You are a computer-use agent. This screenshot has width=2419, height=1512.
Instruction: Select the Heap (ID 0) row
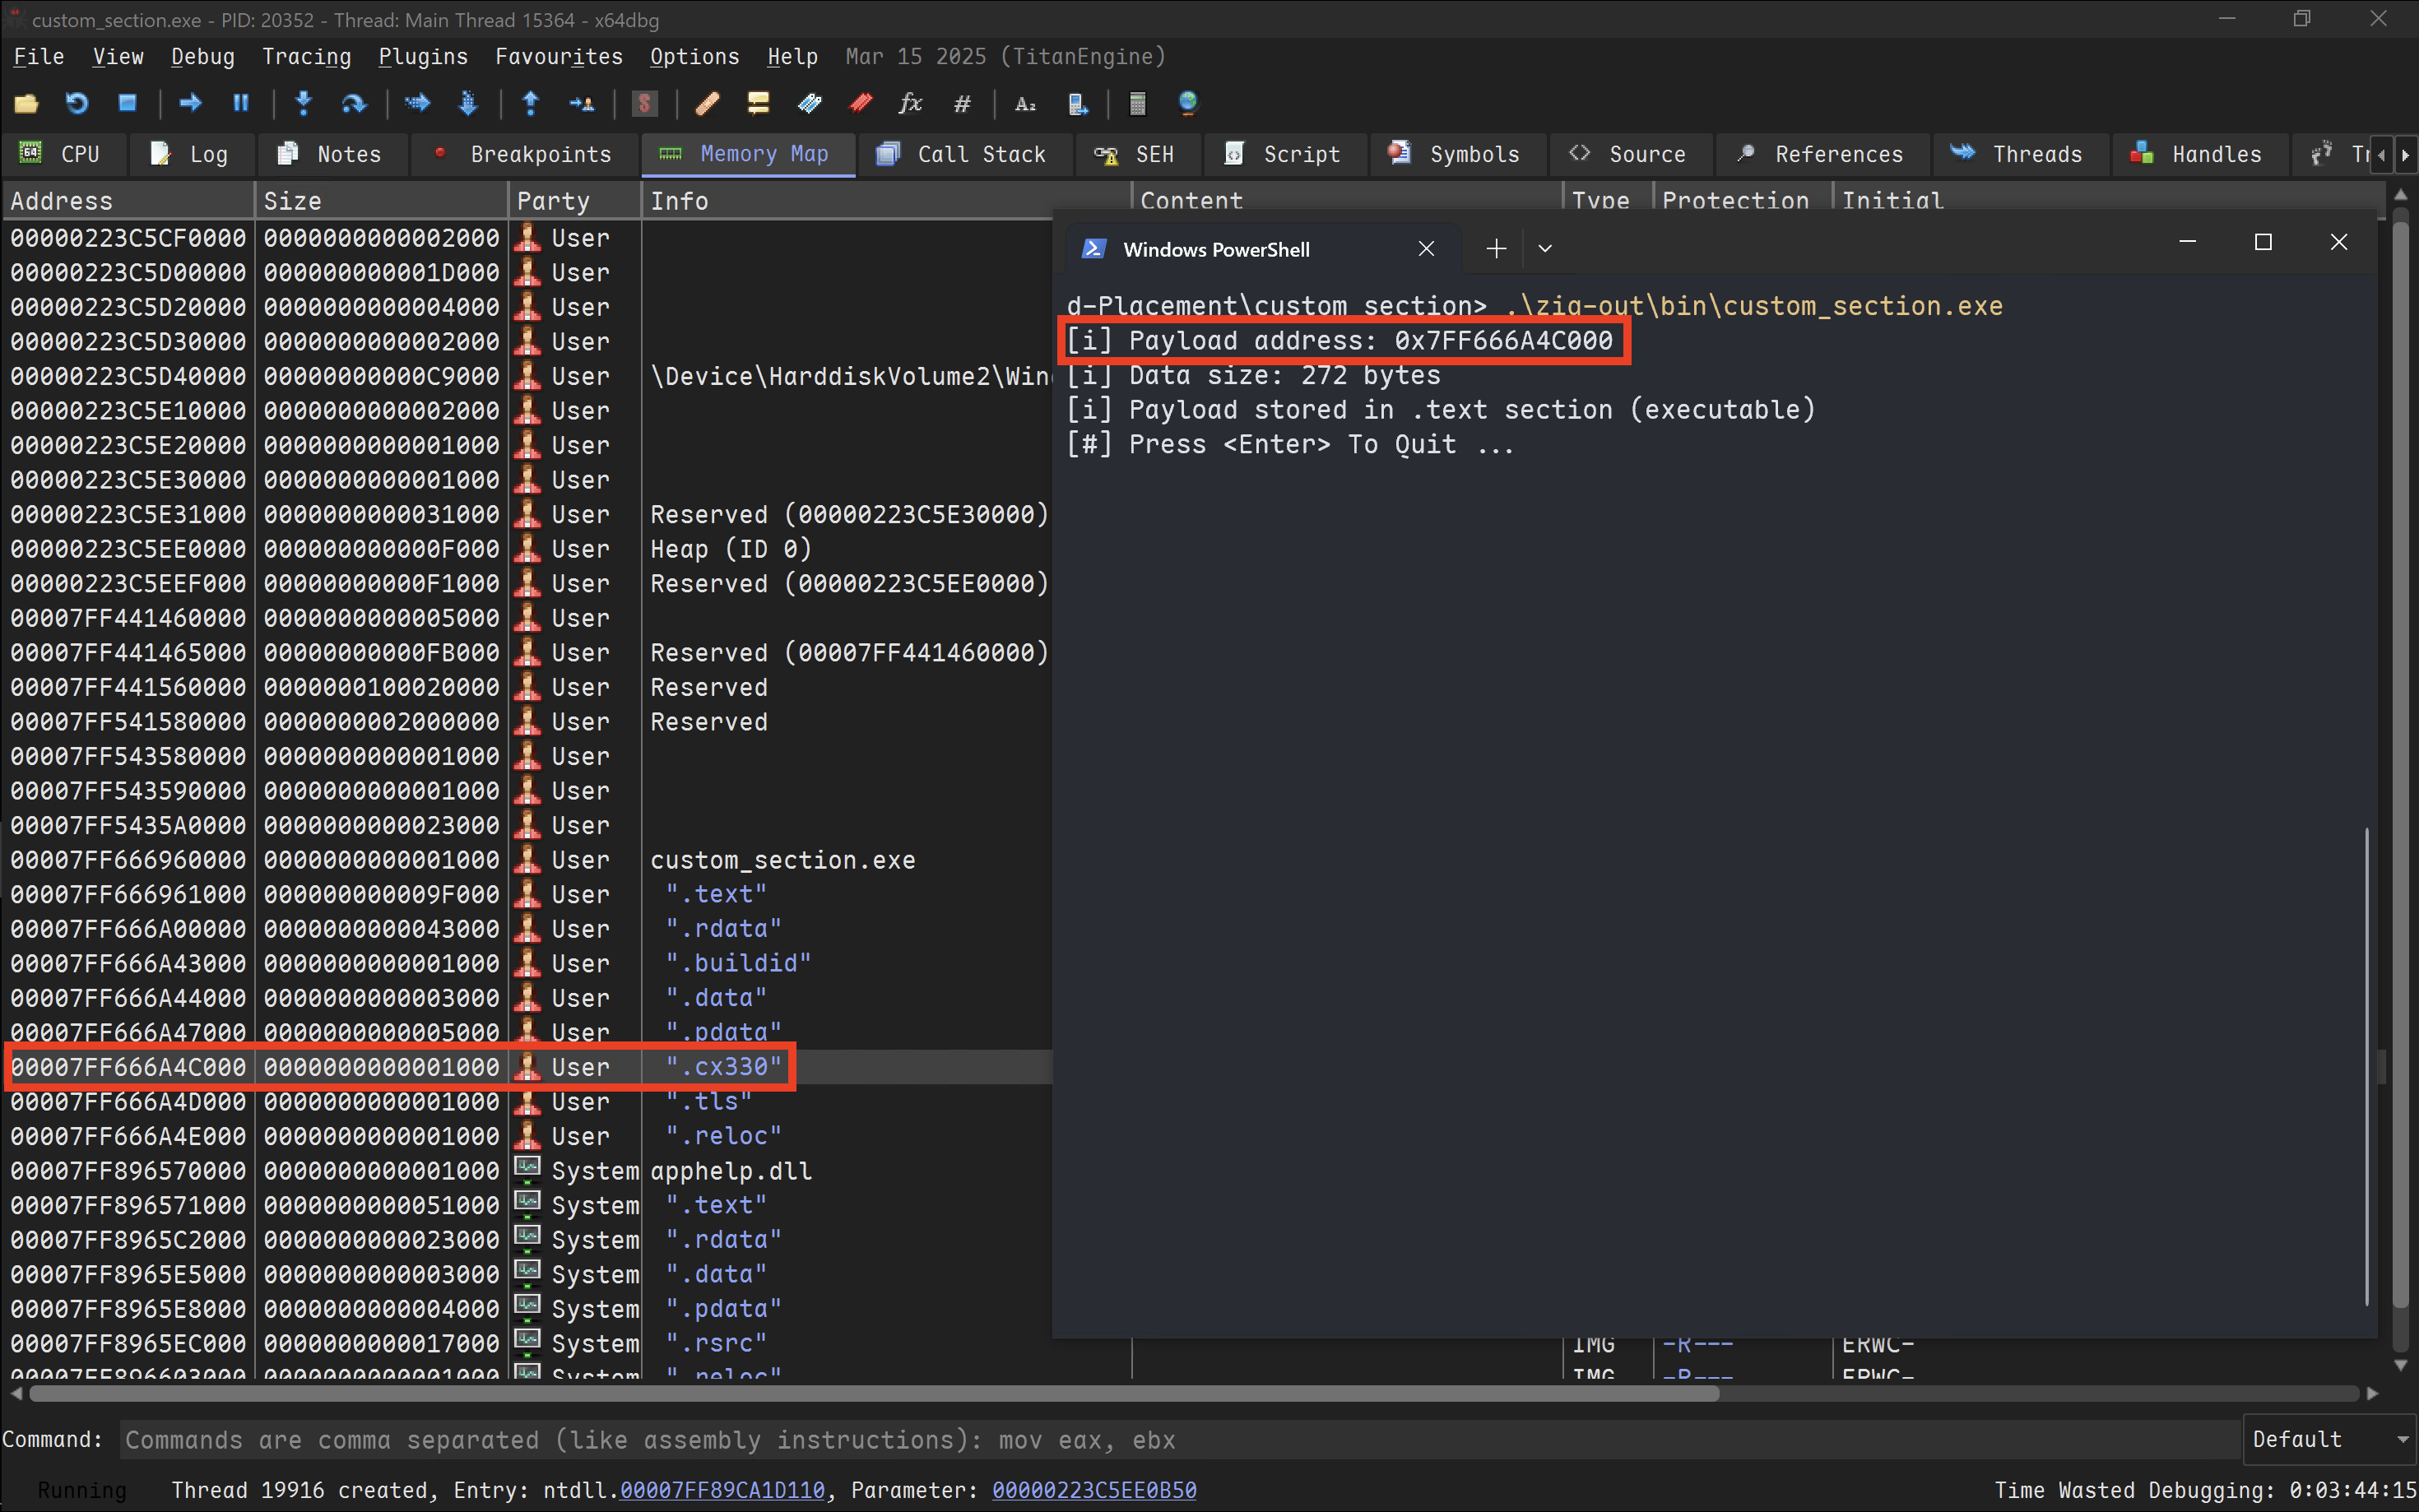tap(528, 549)
